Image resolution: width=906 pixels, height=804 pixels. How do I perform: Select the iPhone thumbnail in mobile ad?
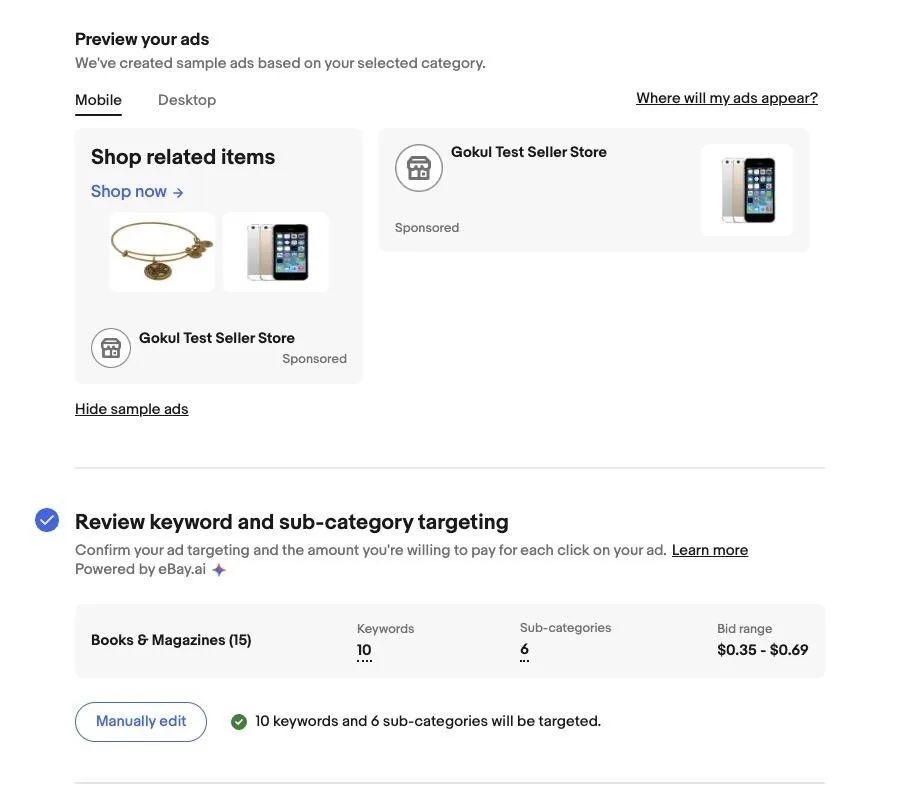pyautogui.click(x=276, y=252)
